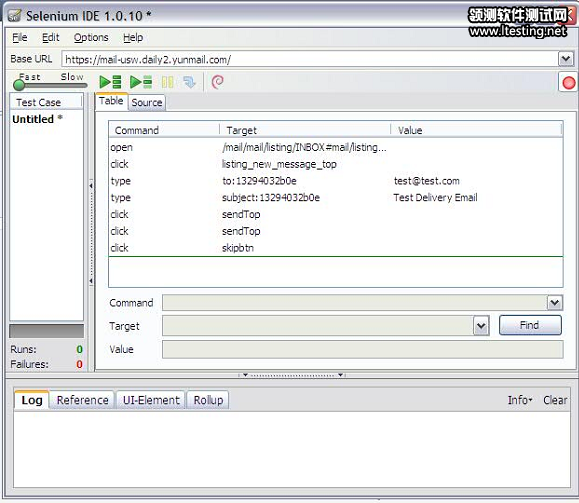Collapse the log pane with right grip arrow
The height and width of the screenshot is (503, 579).
[x=340, y=375]
